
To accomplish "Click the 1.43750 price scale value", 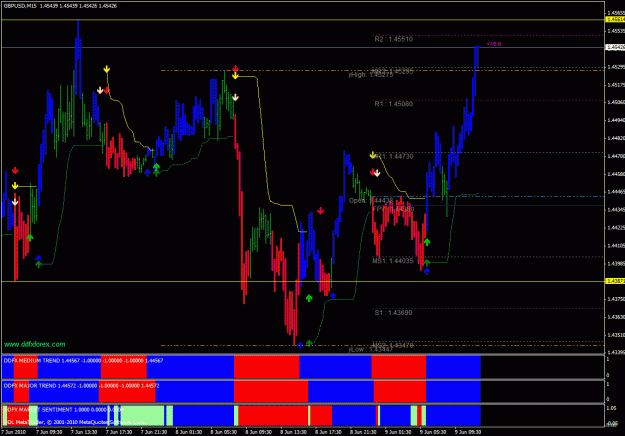I will [x=615, y=299].
